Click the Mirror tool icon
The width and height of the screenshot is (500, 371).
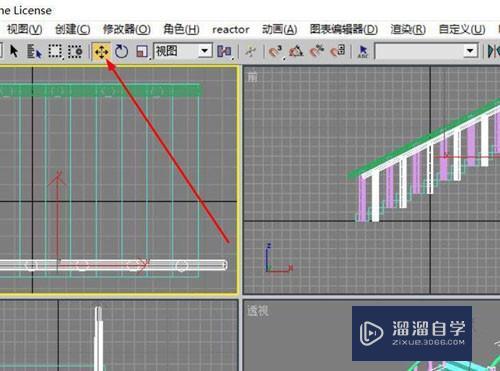[x=493, y=52]
